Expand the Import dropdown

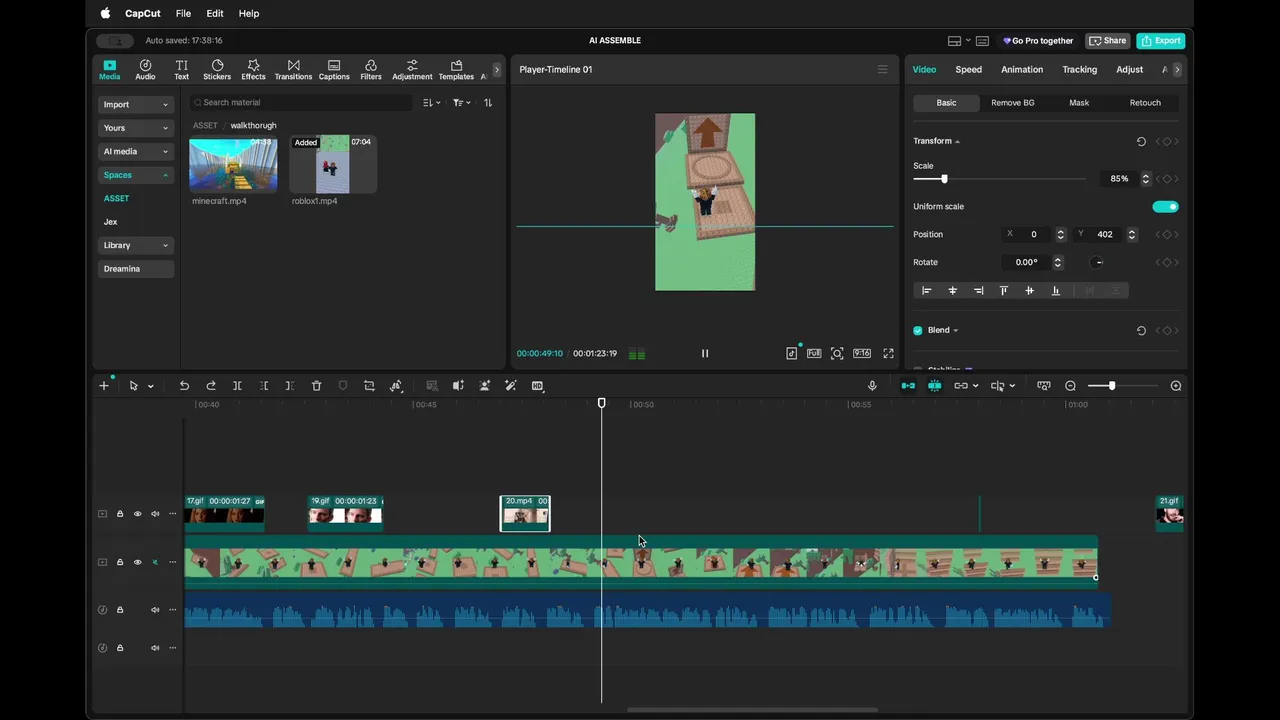click(x=136, y=104)
